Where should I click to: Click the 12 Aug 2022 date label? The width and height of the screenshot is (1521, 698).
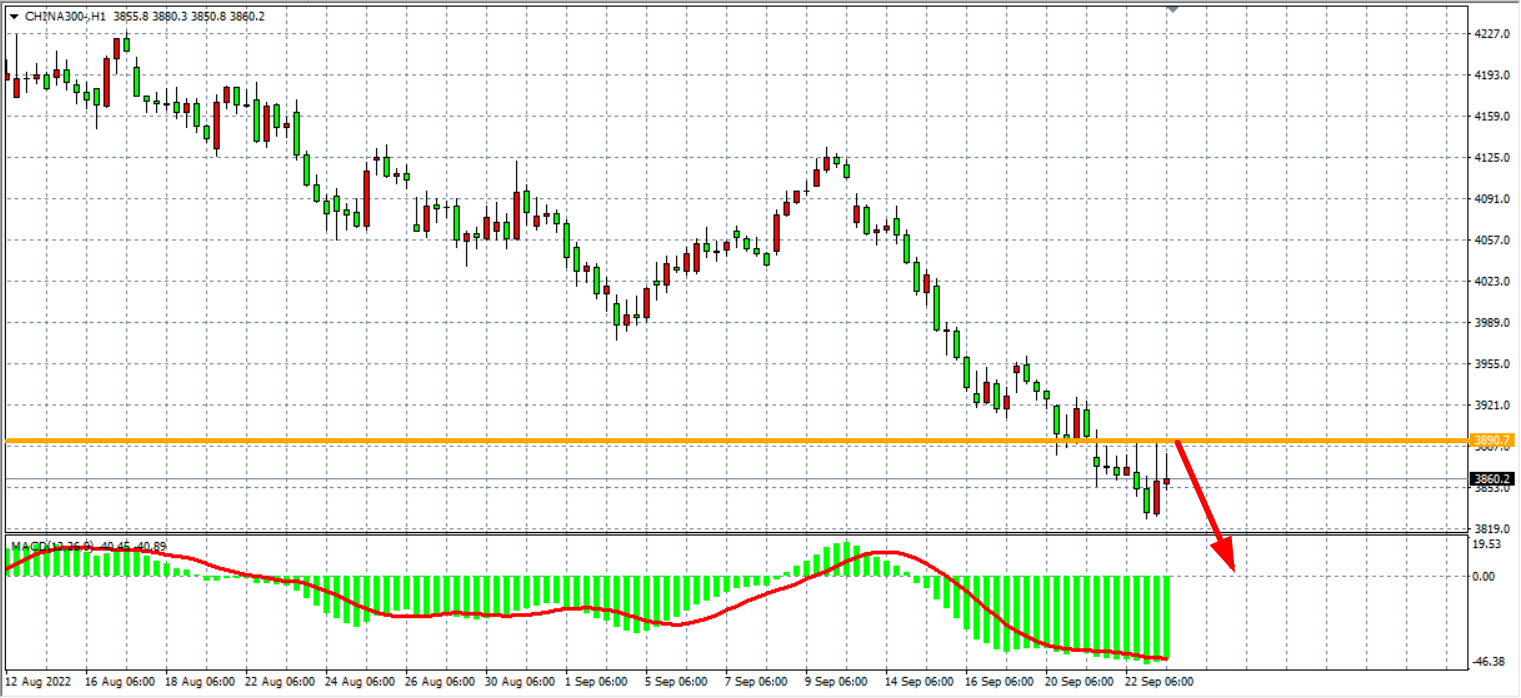tap(39, 681)
